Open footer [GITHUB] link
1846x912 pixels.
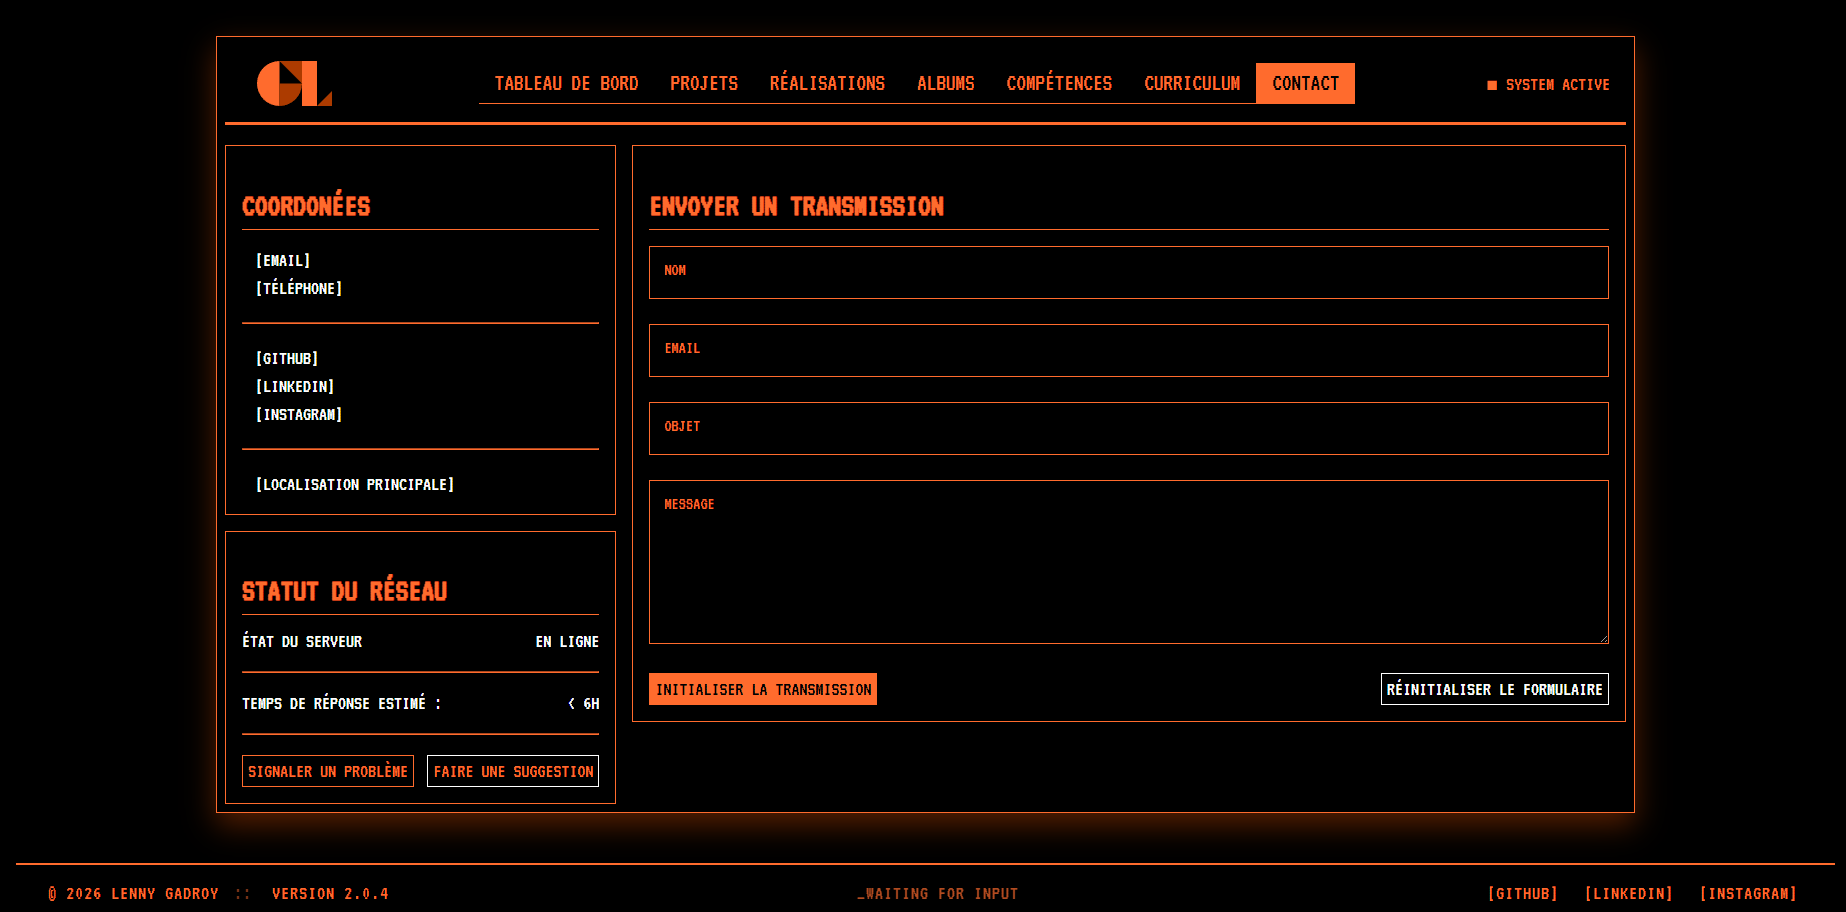[x=1523, y=894]
